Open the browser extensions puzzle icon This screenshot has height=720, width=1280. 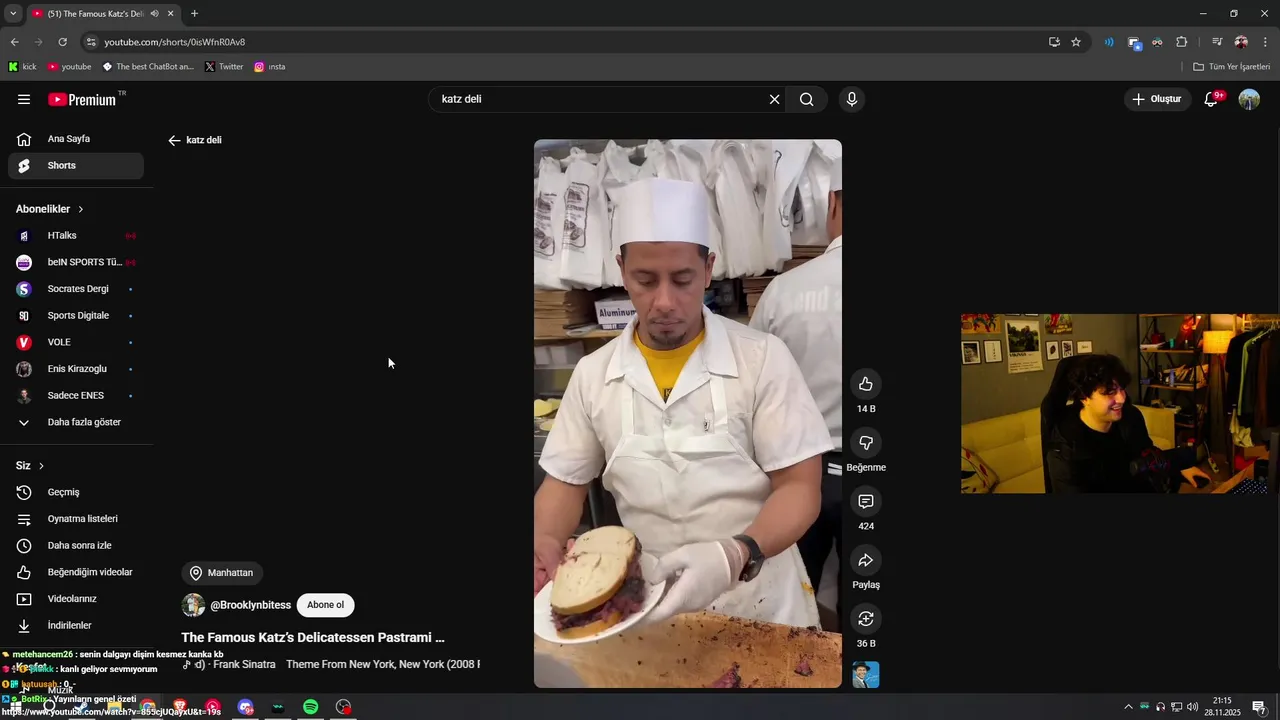(1182, 42)
